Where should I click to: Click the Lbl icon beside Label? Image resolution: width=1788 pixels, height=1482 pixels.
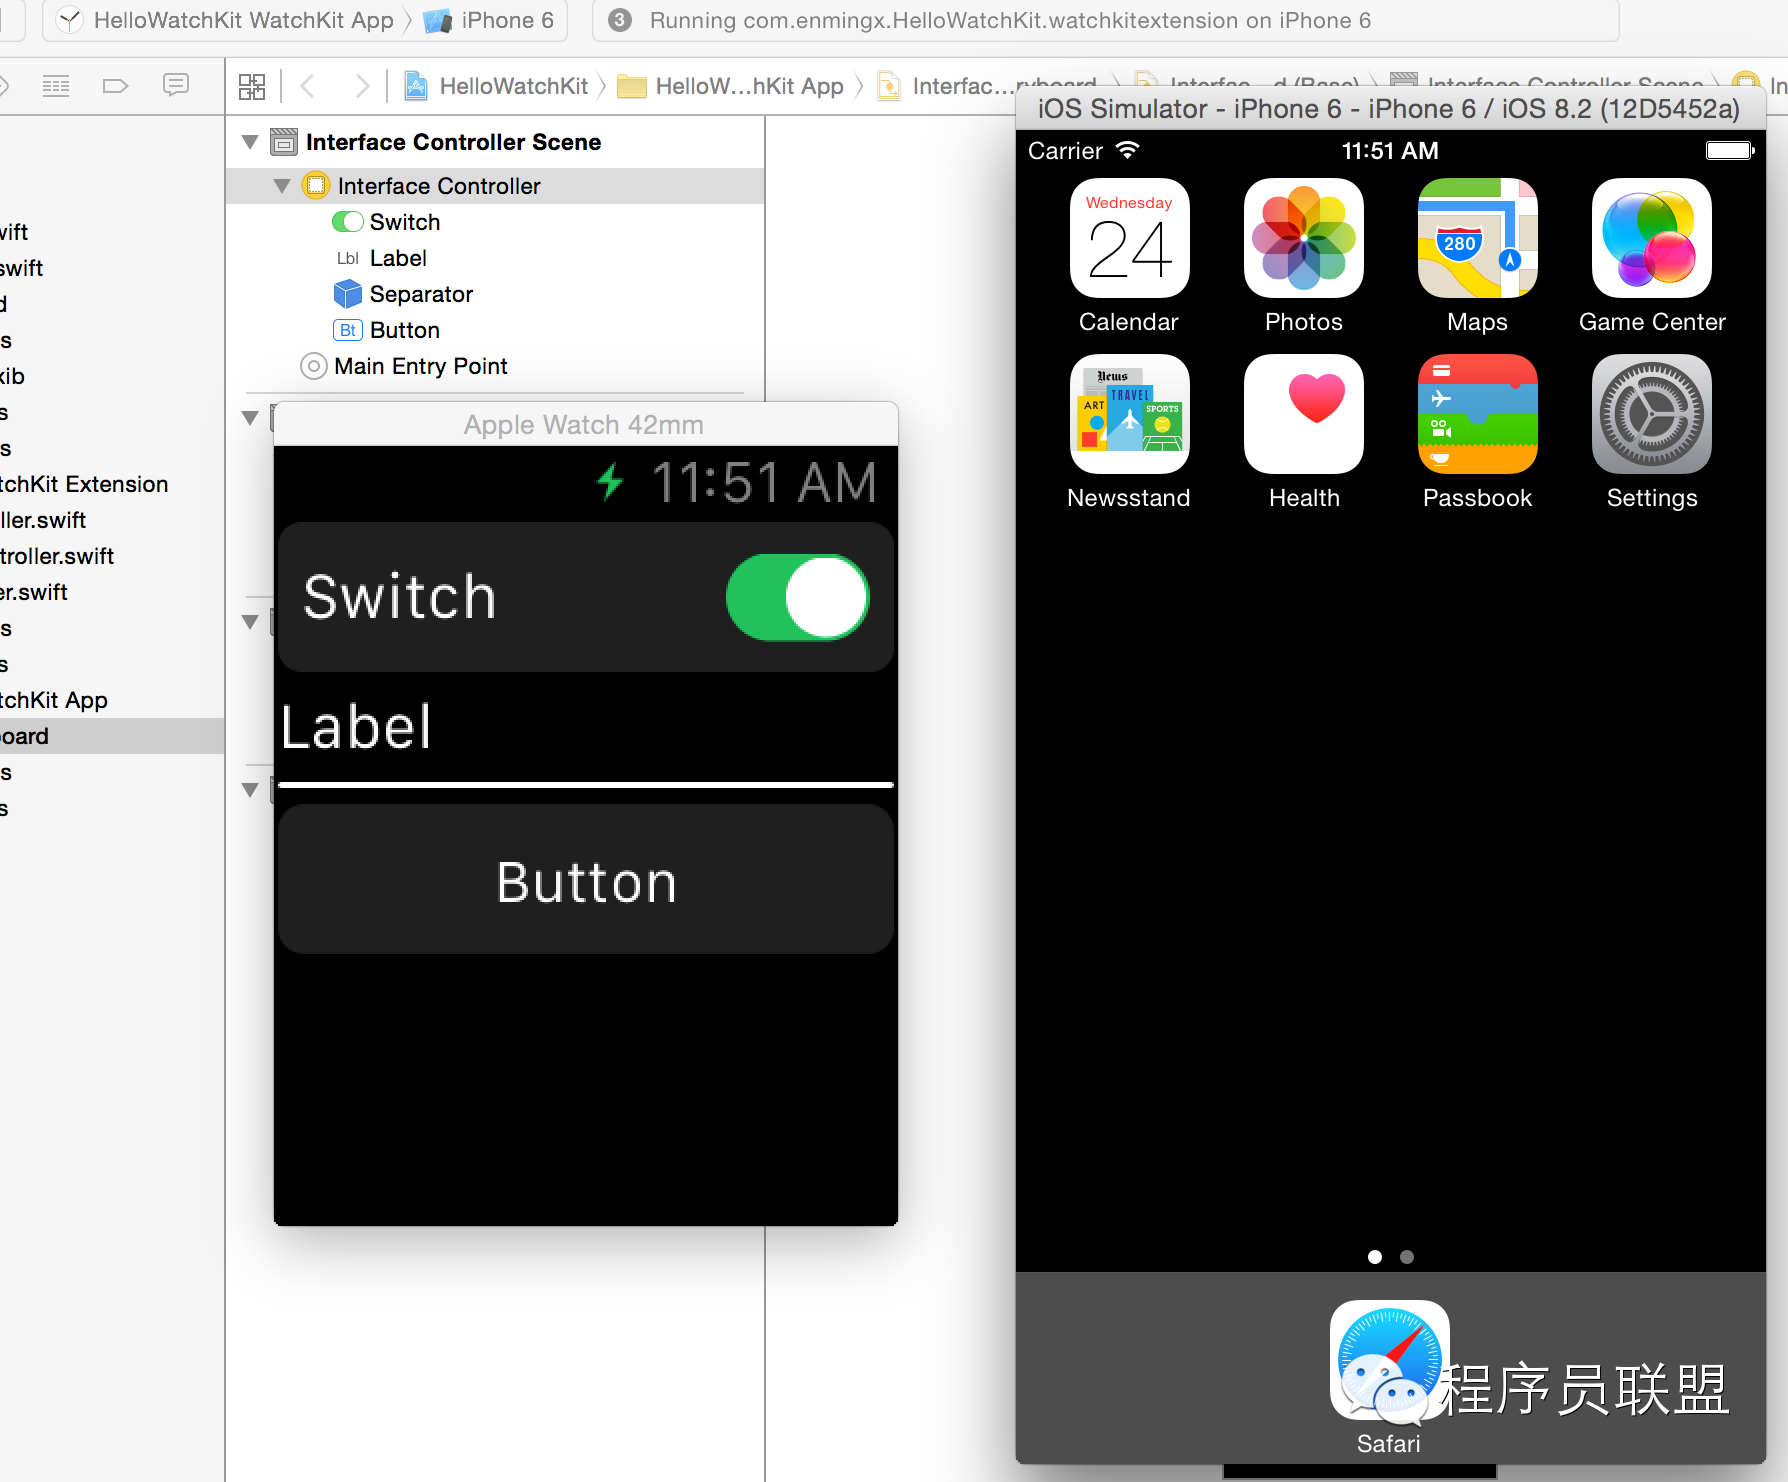[x=347, y=258]
